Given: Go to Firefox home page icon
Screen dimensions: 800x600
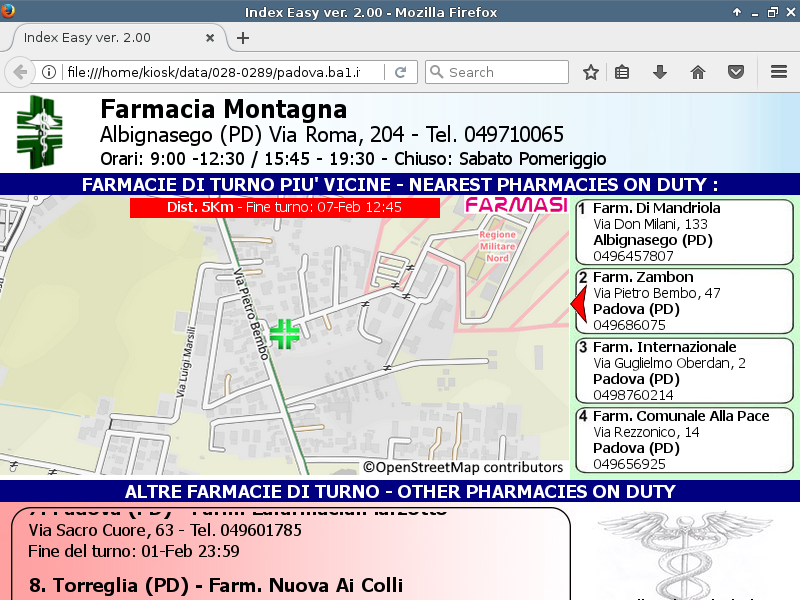Looking at the screenshot, I should point(698,72).
